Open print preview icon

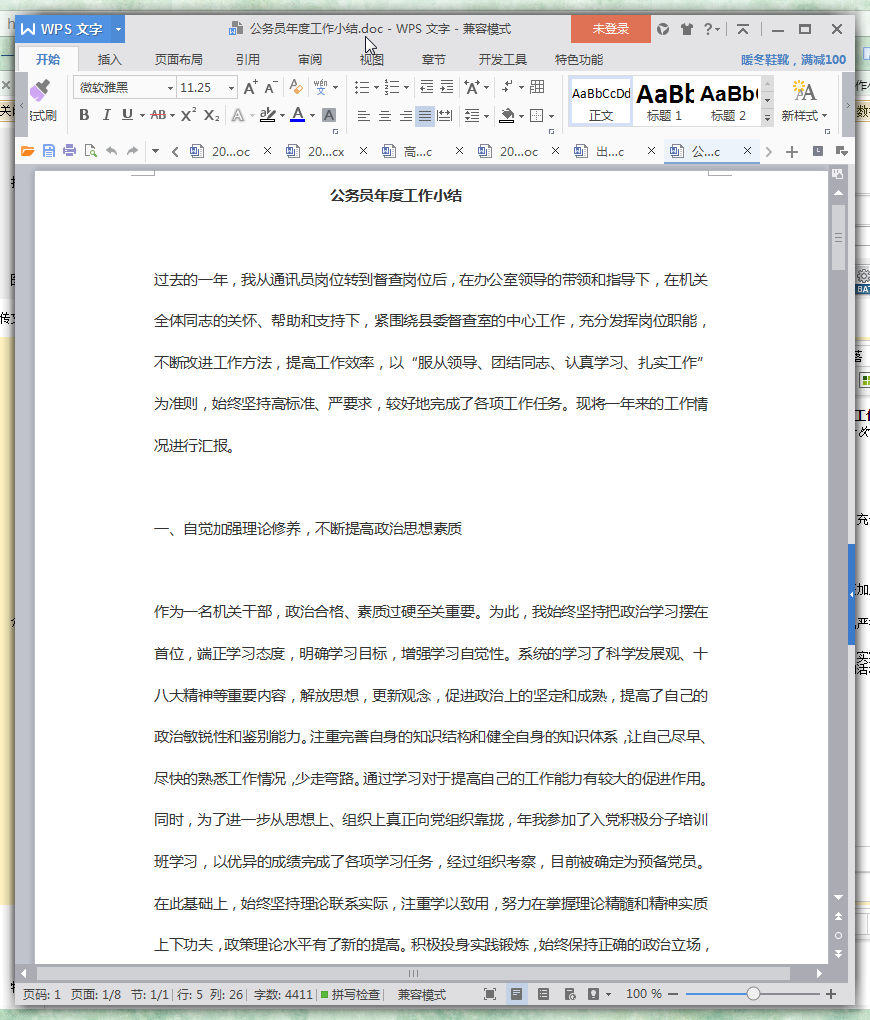[90, 152]
